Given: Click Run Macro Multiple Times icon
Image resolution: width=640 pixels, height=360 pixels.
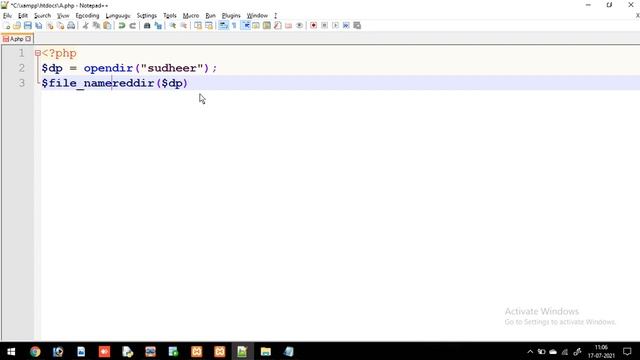Looking at the screenshot, I should 346,26.
